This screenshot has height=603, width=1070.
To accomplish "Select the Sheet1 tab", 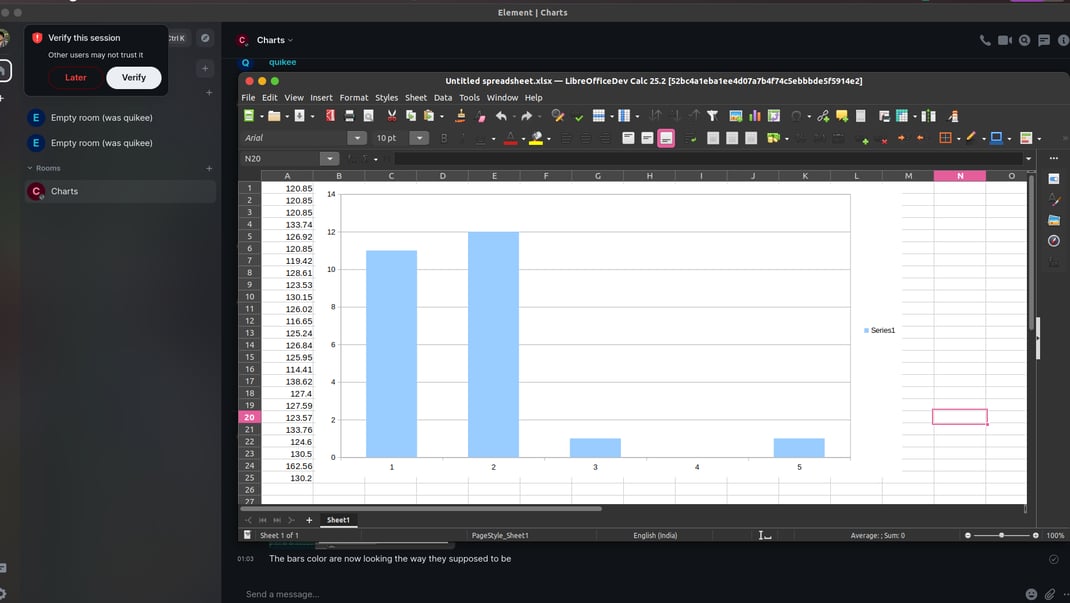I will [338, 520].
